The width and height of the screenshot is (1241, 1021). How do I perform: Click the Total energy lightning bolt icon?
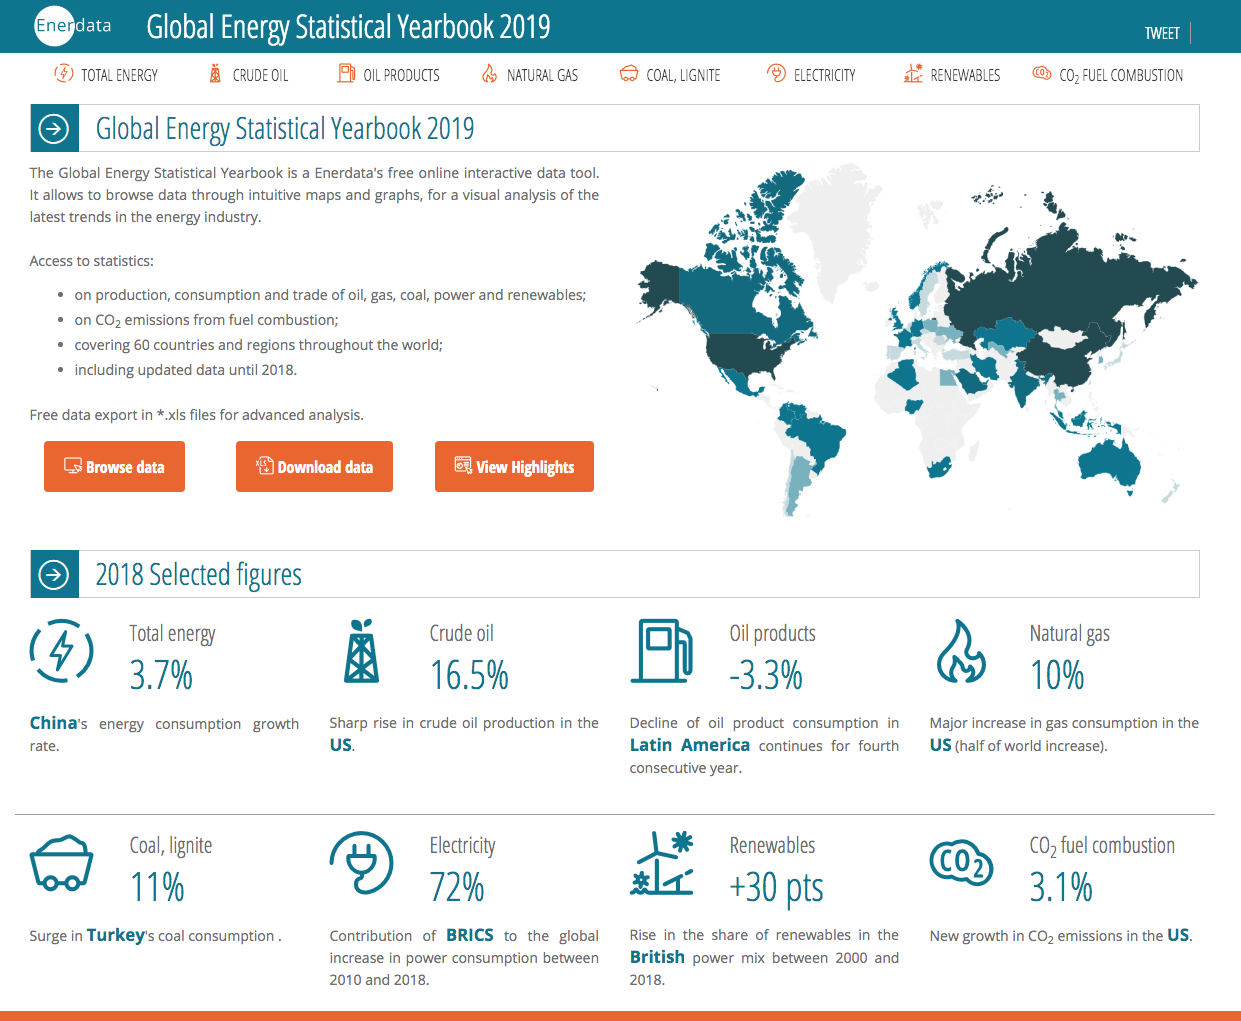(x=62, y=651)
